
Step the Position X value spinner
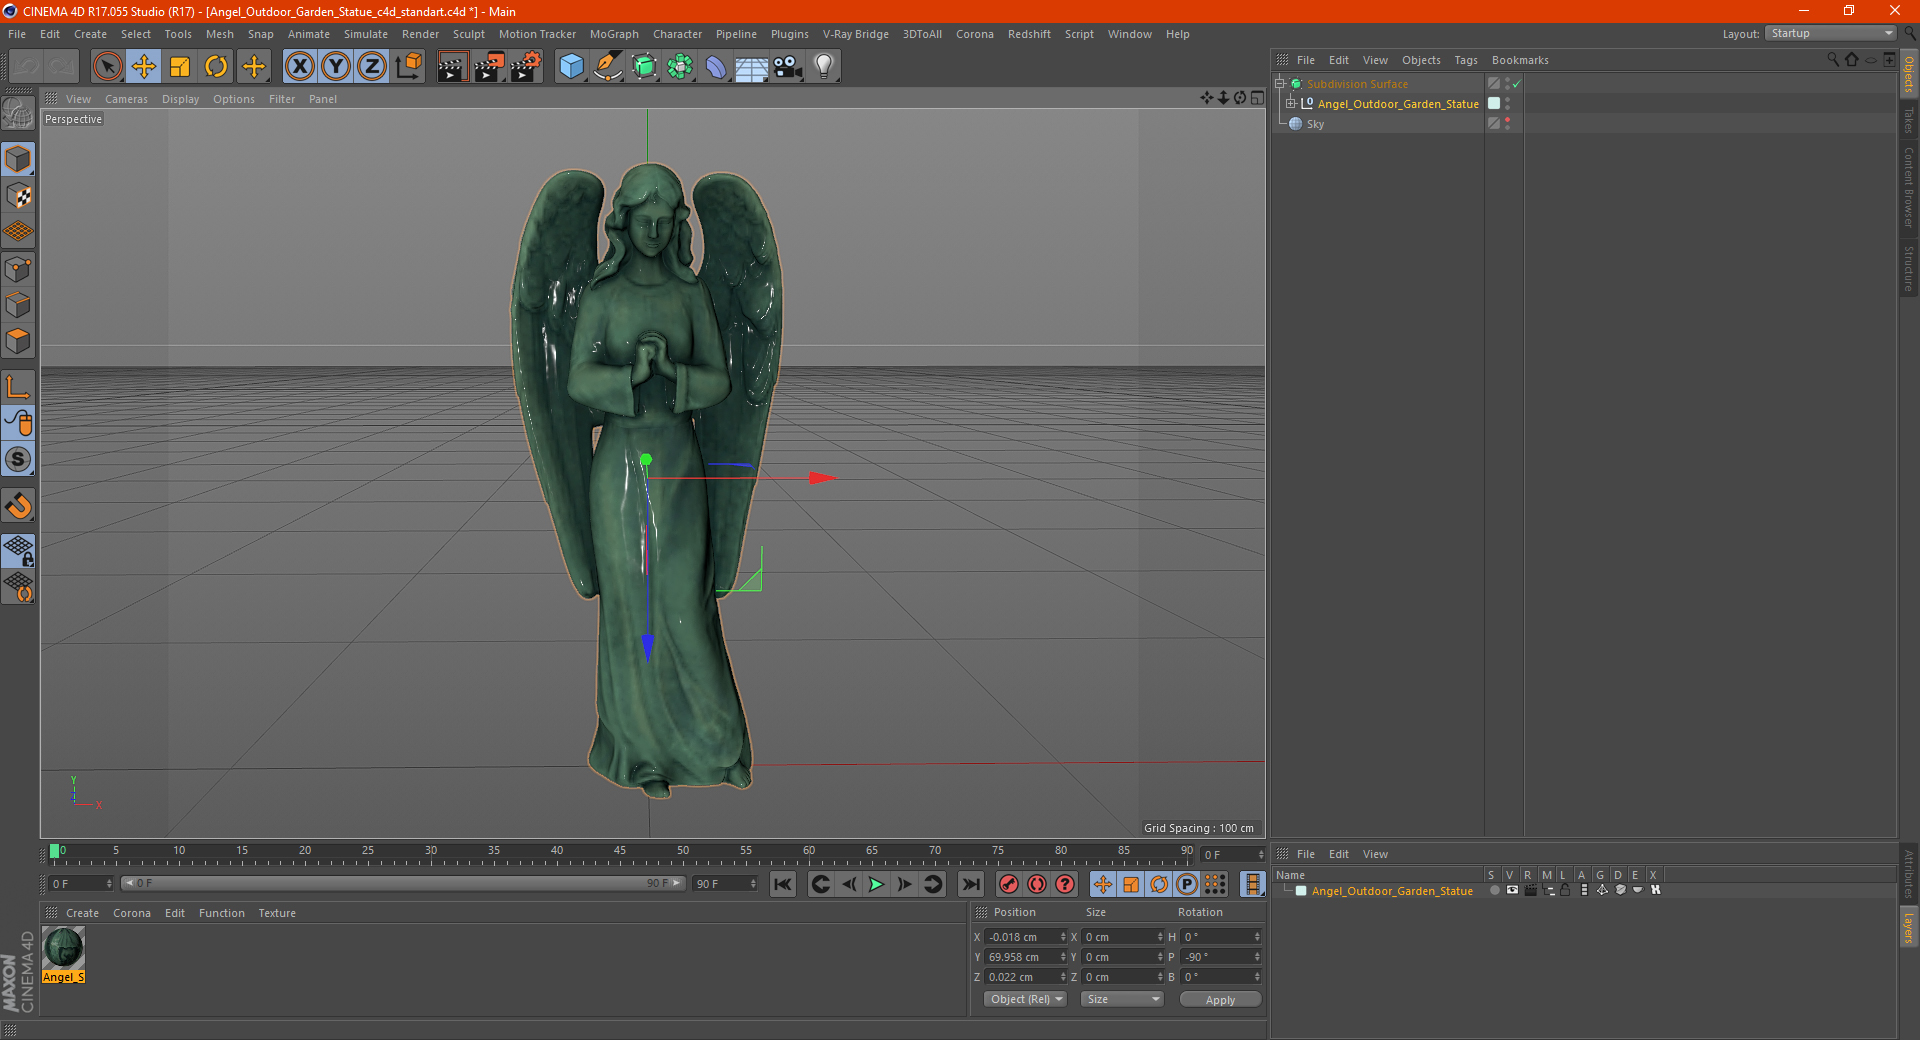pos(1063,937)
